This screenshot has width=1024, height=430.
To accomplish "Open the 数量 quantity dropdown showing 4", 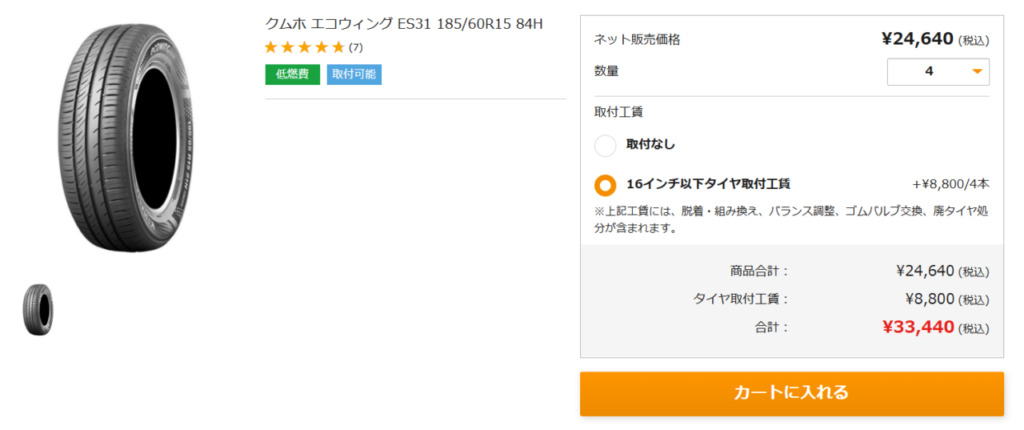I will [938, 71].
